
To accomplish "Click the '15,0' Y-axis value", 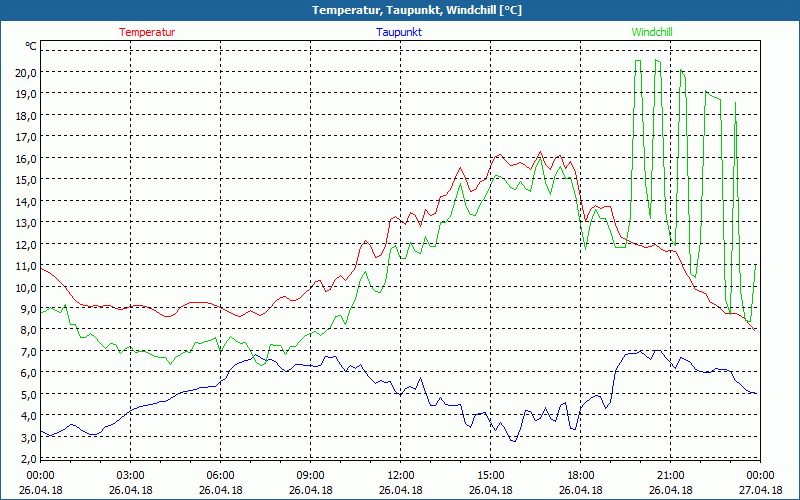I will point(26,180).
